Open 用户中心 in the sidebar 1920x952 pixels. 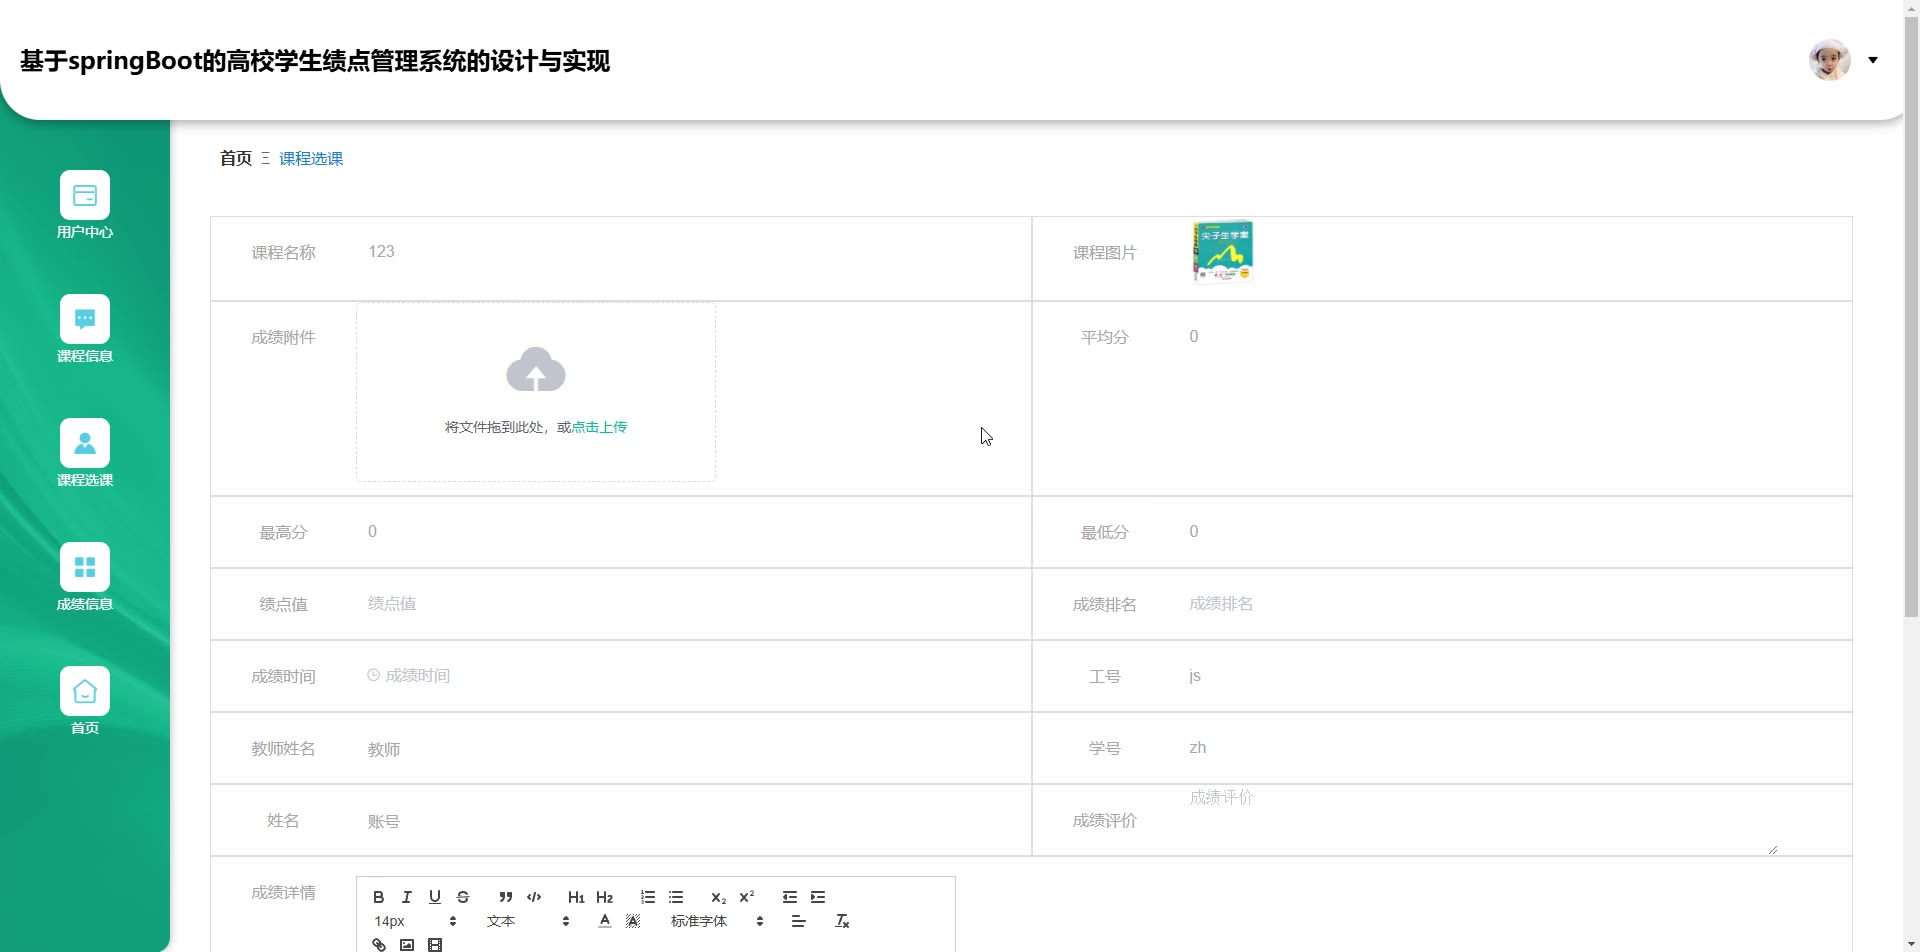tap(85, 205)
